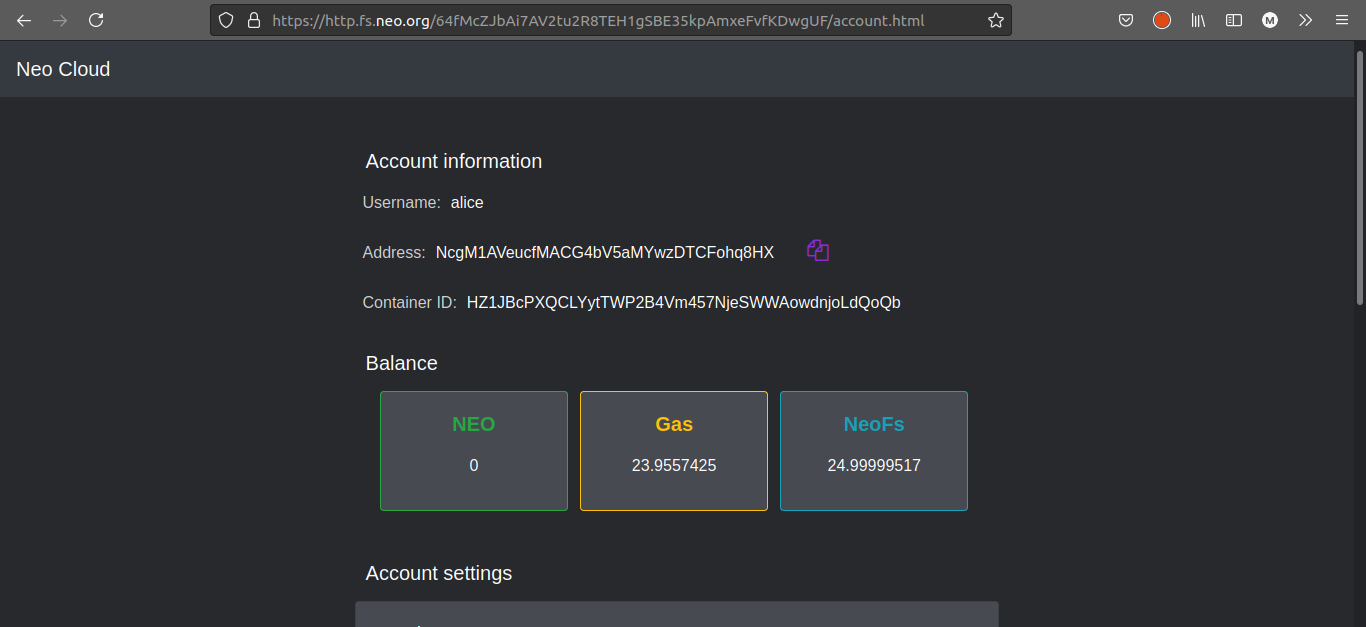Screen dimensions: 1366x627
Task: Select the NeoFs balance card
Action: tap(874, 451)
